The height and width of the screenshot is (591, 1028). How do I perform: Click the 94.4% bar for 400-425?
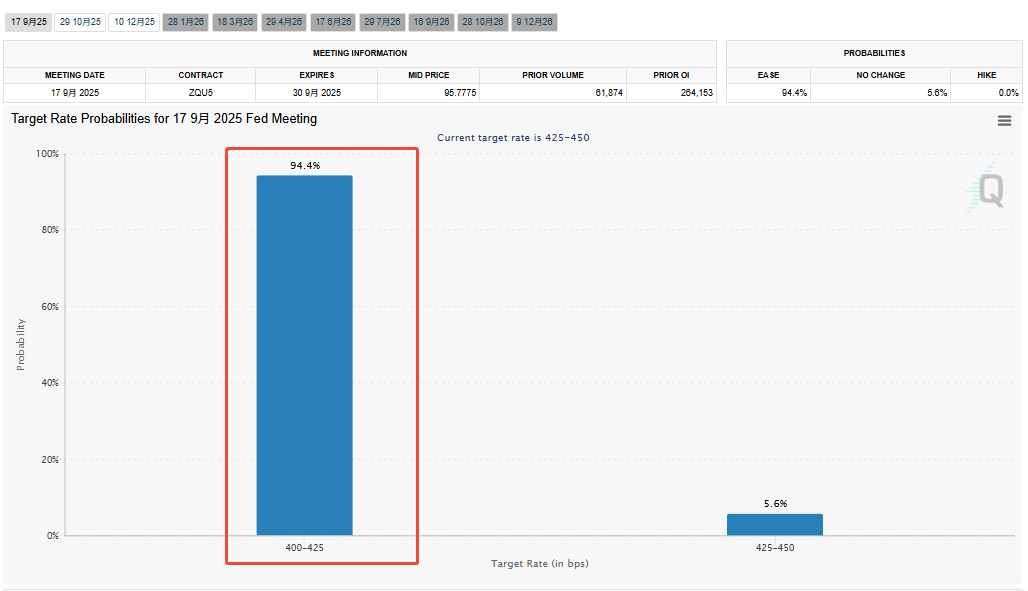click(x=304, y=355)
